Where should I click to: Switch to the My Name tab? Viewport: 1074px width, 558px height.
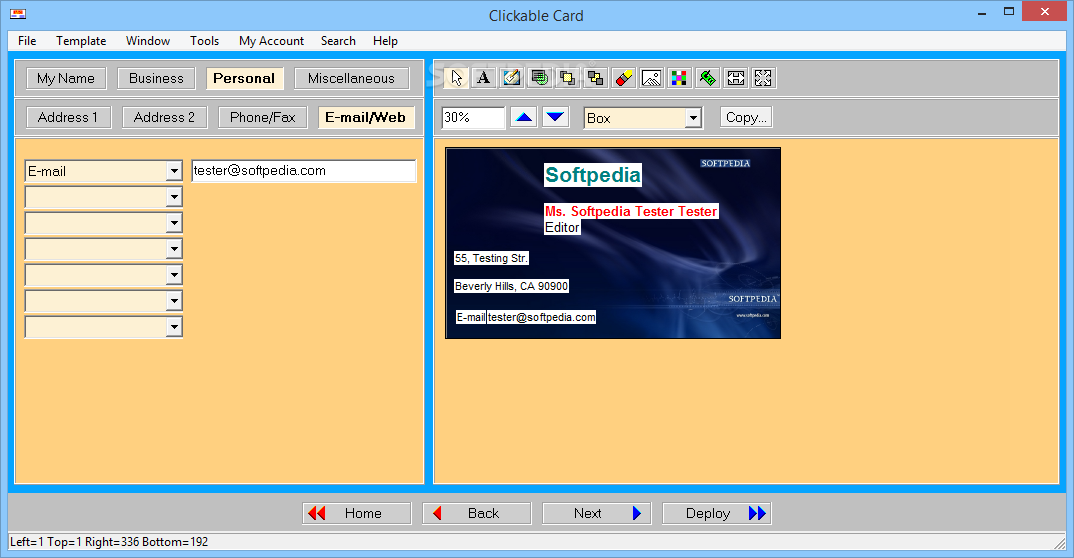(x=66, y=78)
